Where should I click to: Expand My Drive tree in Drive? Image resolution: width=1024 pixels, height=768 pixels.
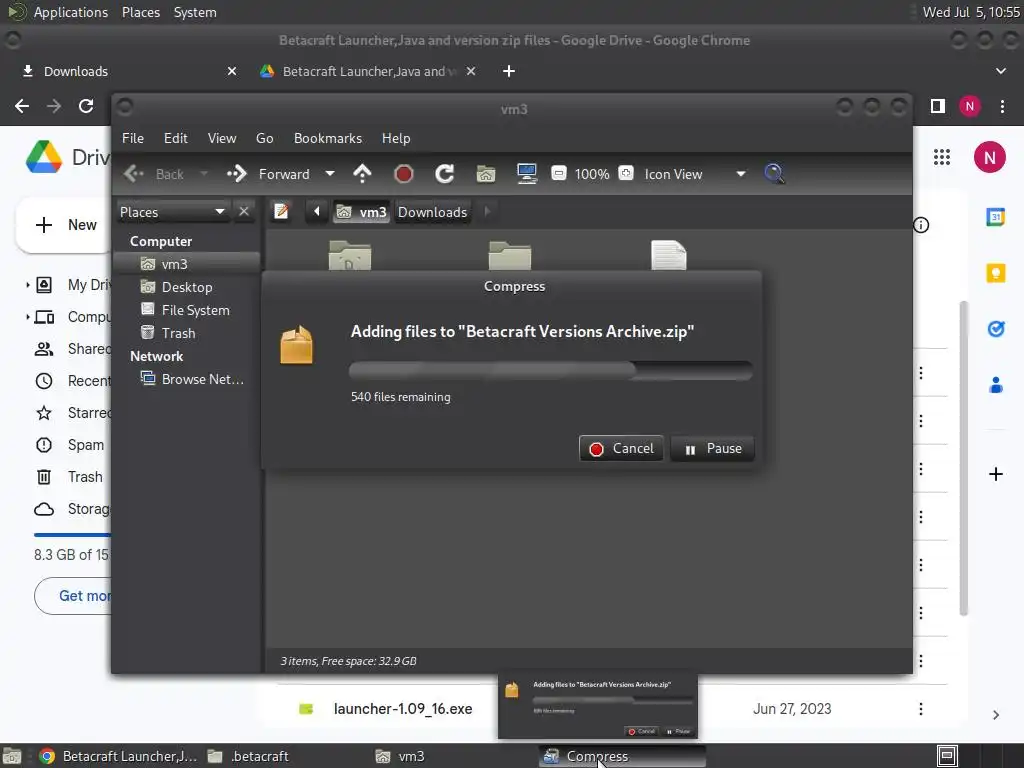[x=27, y=285]
